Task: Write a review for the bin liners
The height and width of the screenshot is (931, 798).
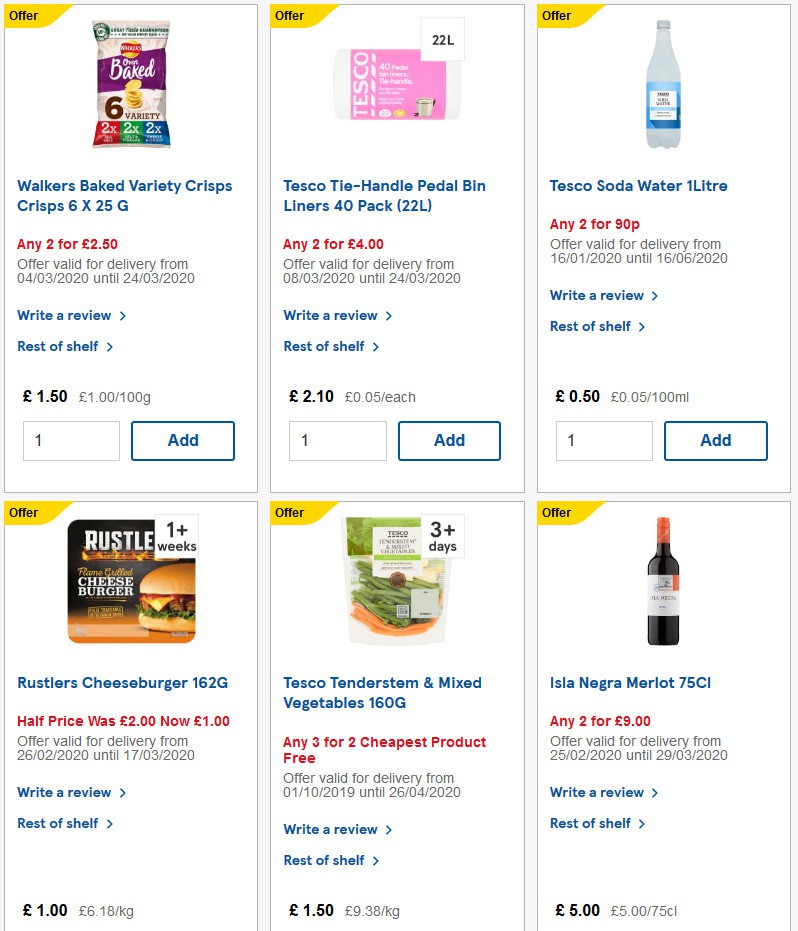Action: [x=331, y=315]
